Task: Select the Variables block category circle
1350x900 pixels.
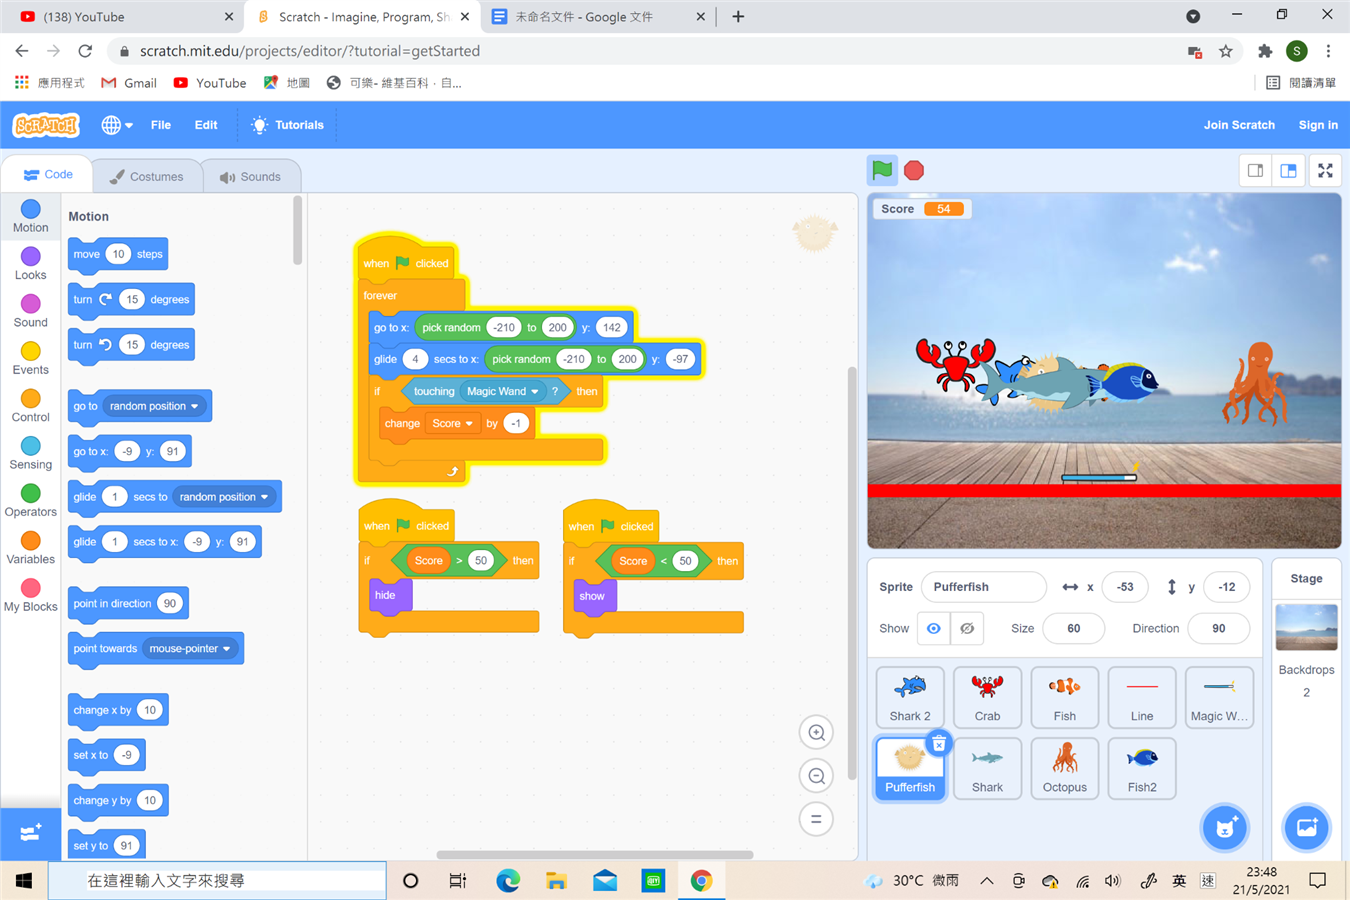Action: point(31,541)
